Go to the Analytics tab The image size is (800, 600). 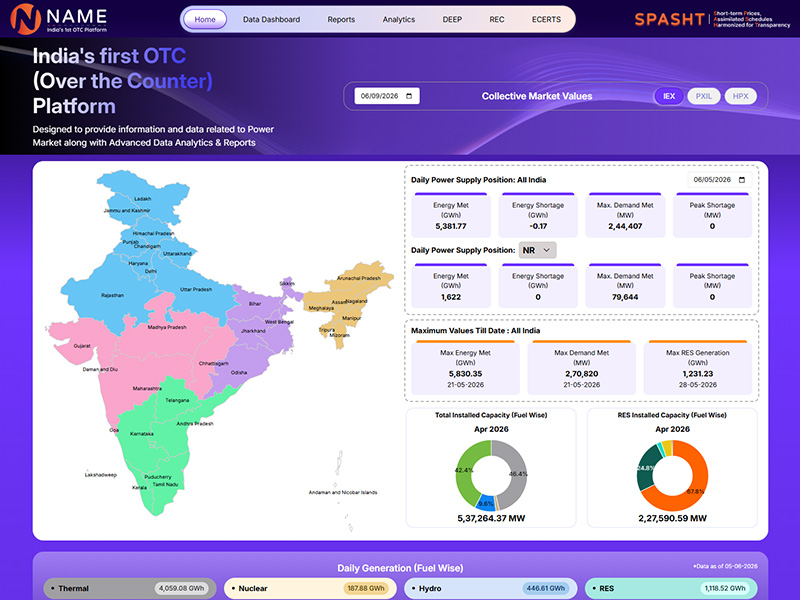tap(399, 19)
